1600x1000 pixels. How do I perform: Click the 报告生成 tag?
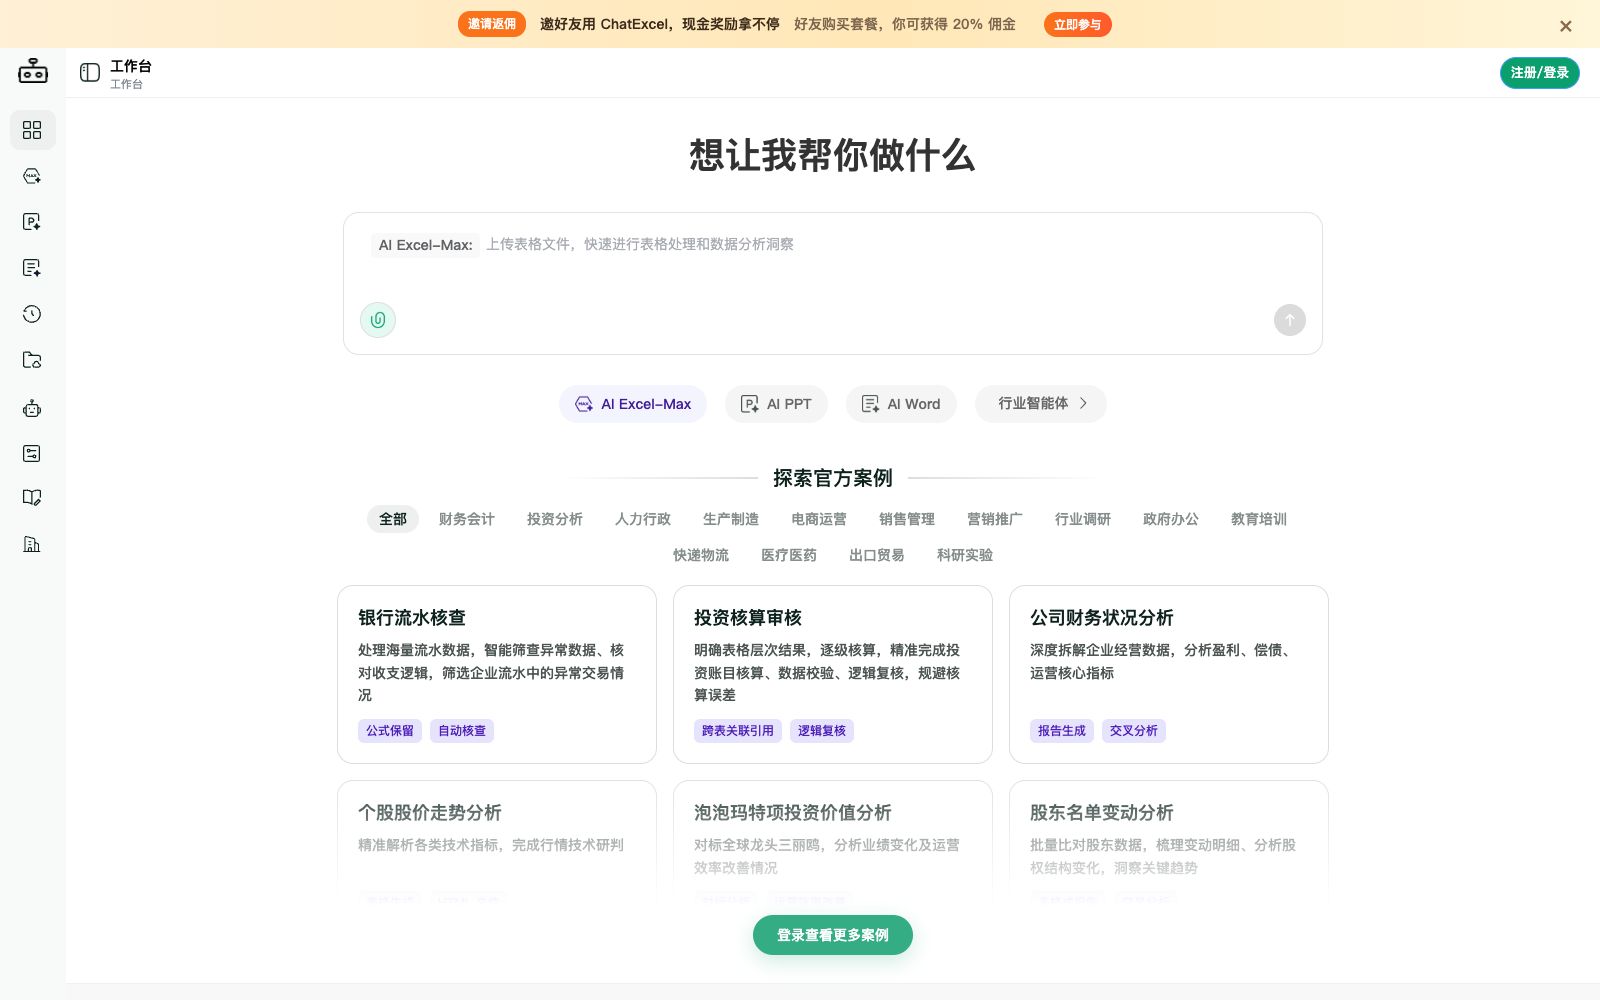[x=1062, y=731]
